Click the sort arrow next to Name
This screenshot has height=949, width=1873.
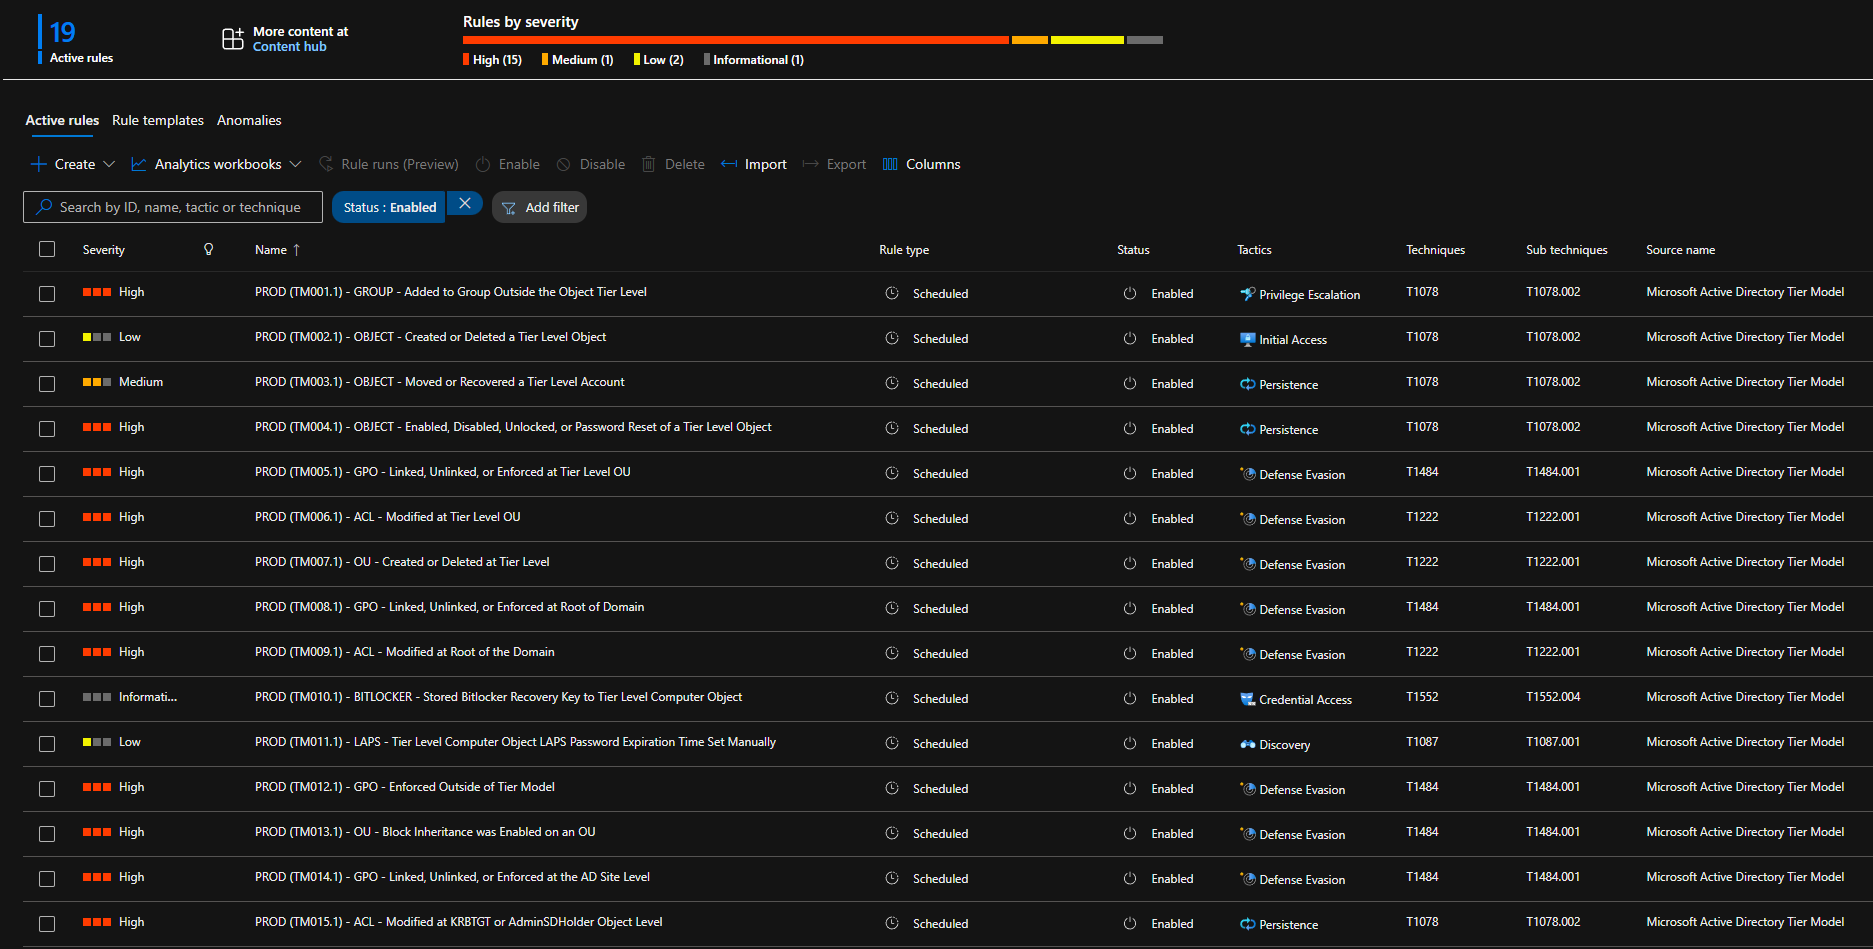tap(296, 250)
